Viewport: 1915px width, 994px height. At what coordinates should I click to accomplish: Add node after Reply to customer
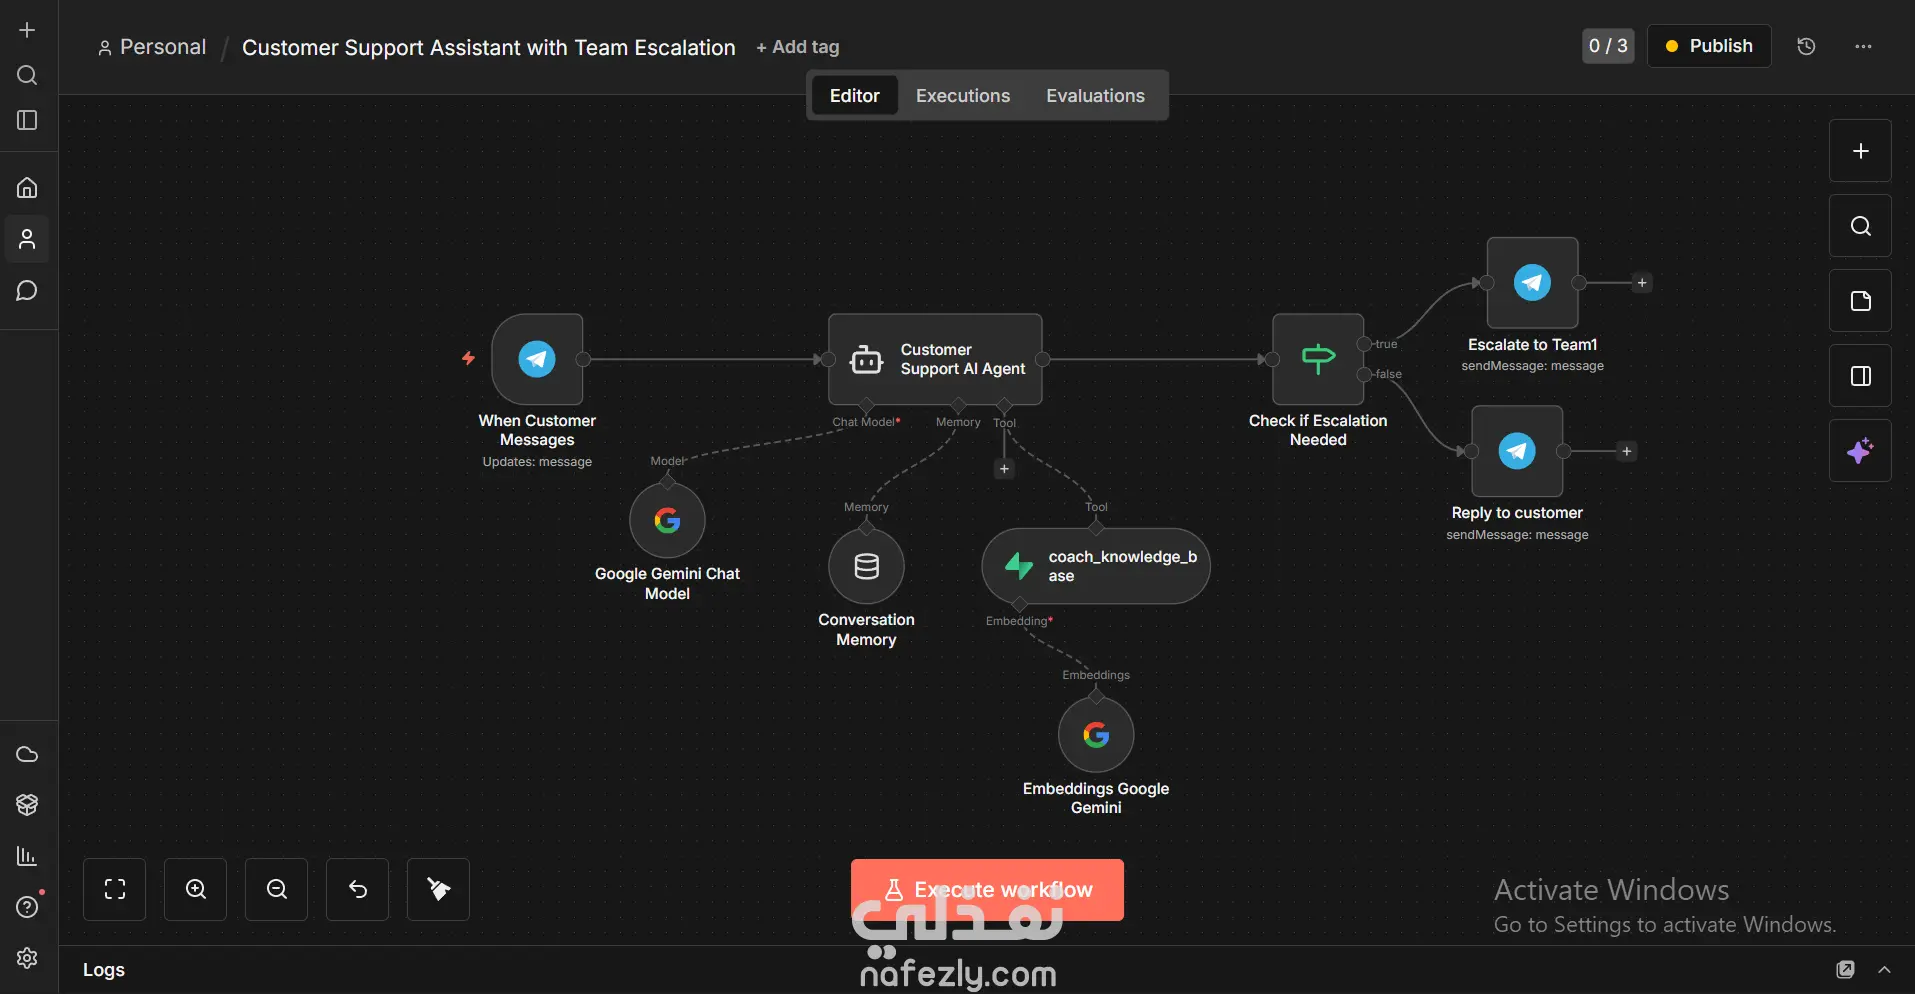(1627, 451)
